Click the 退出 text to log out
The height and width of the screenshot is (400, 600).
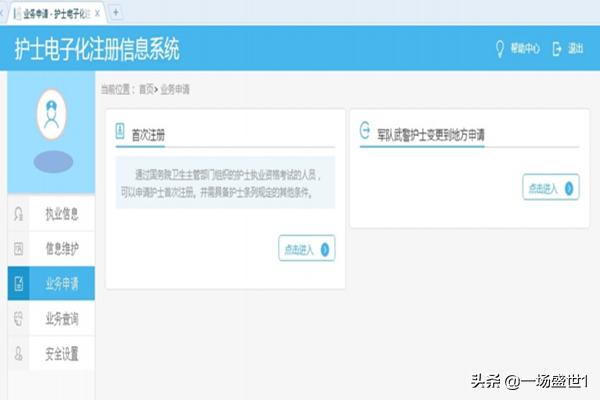coord(575,48)
